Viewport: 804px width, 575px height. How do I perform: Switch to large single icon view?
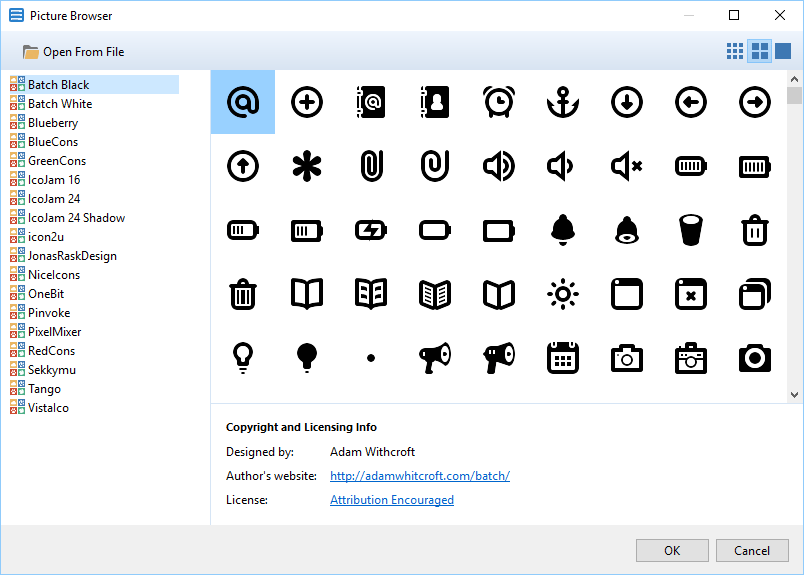click(x=783, y=51)
